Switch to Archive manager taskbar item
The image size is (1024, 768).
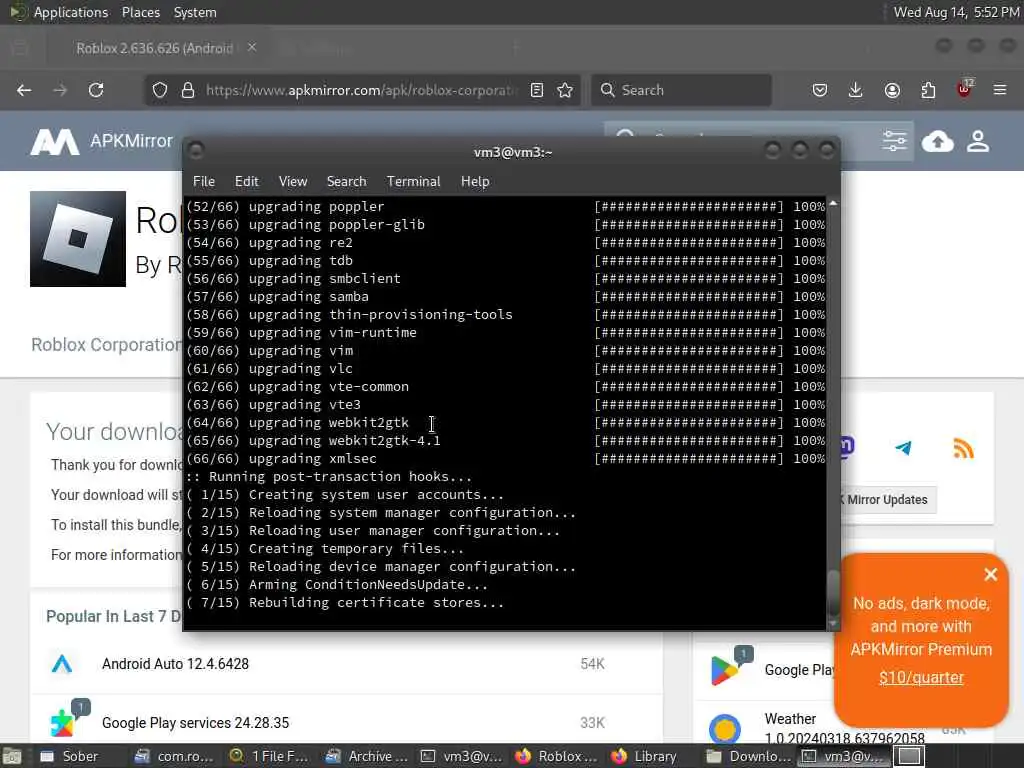pyautogui.click(x=367, y=756)
